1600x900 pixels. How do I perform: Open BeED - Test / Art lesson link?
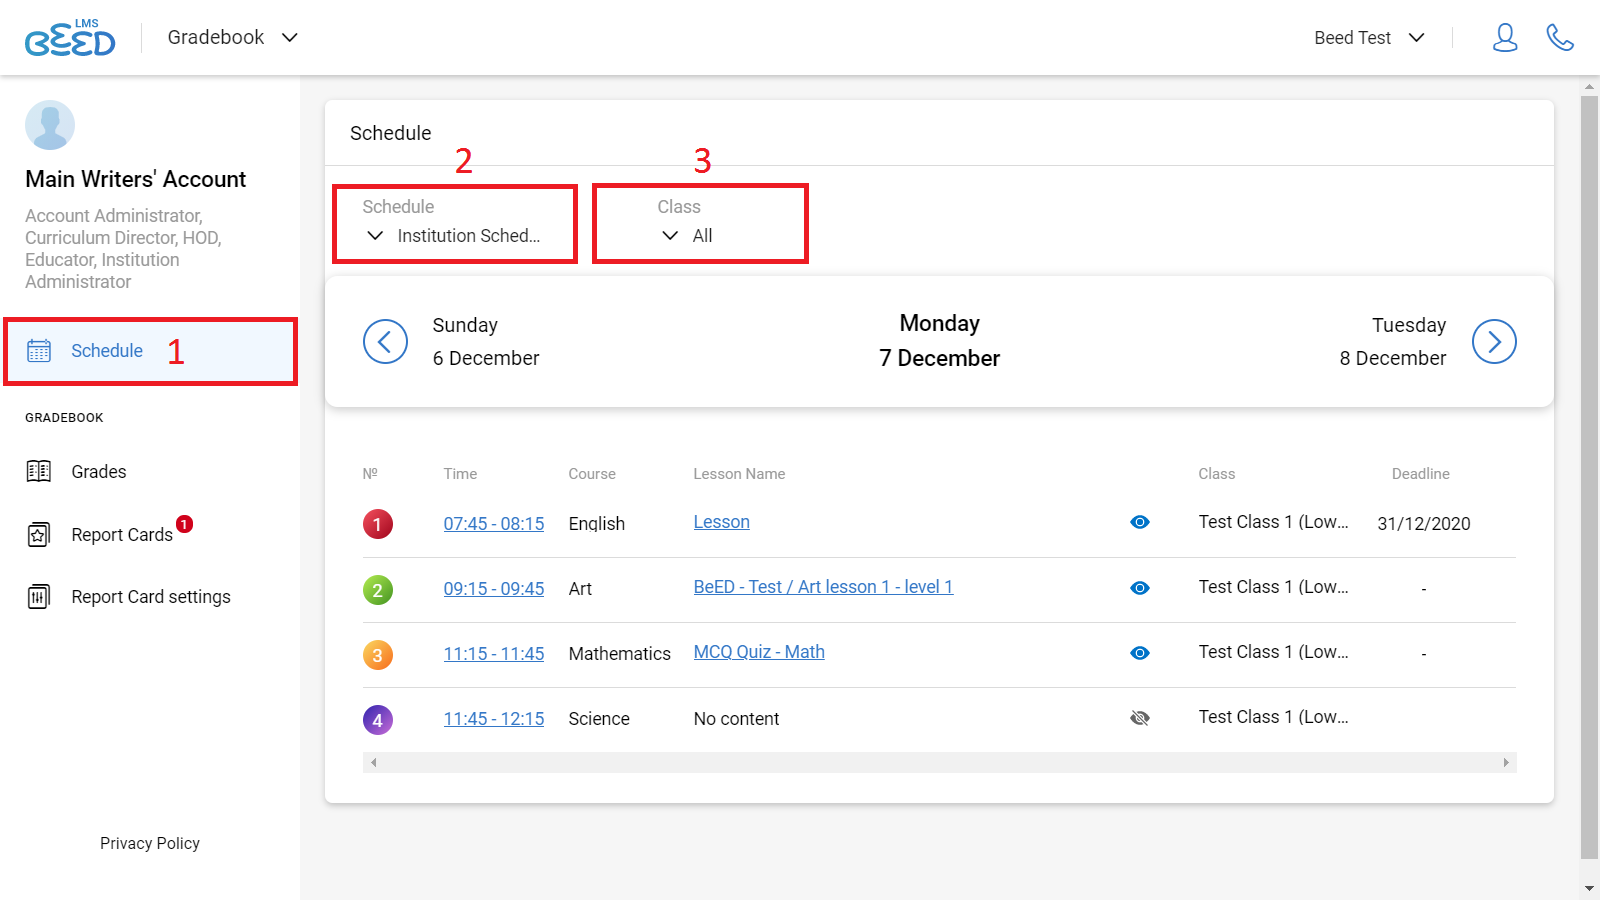tap(823, 587)
